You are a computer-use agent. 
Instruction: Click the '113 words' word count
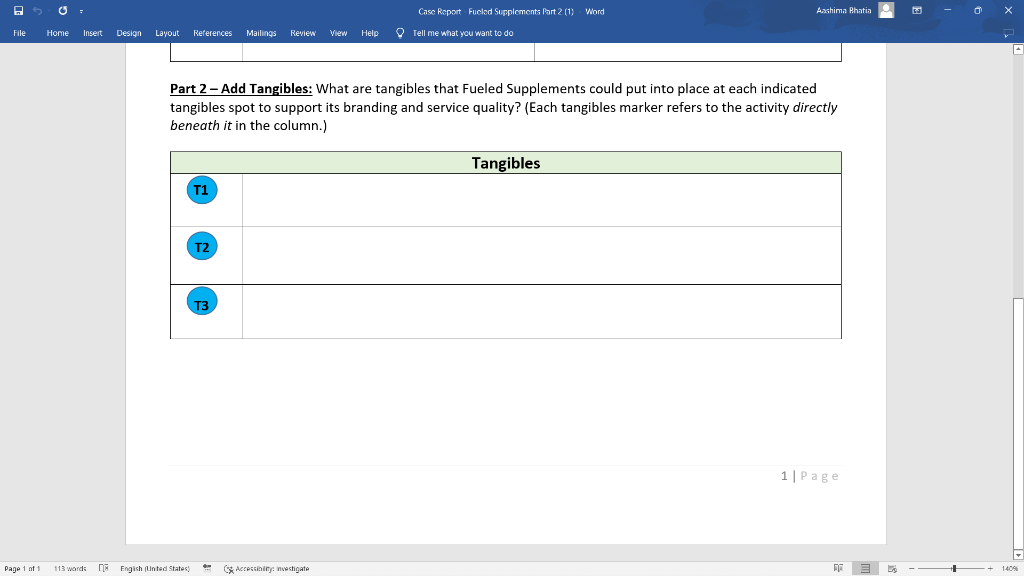(x=70, y=569)
